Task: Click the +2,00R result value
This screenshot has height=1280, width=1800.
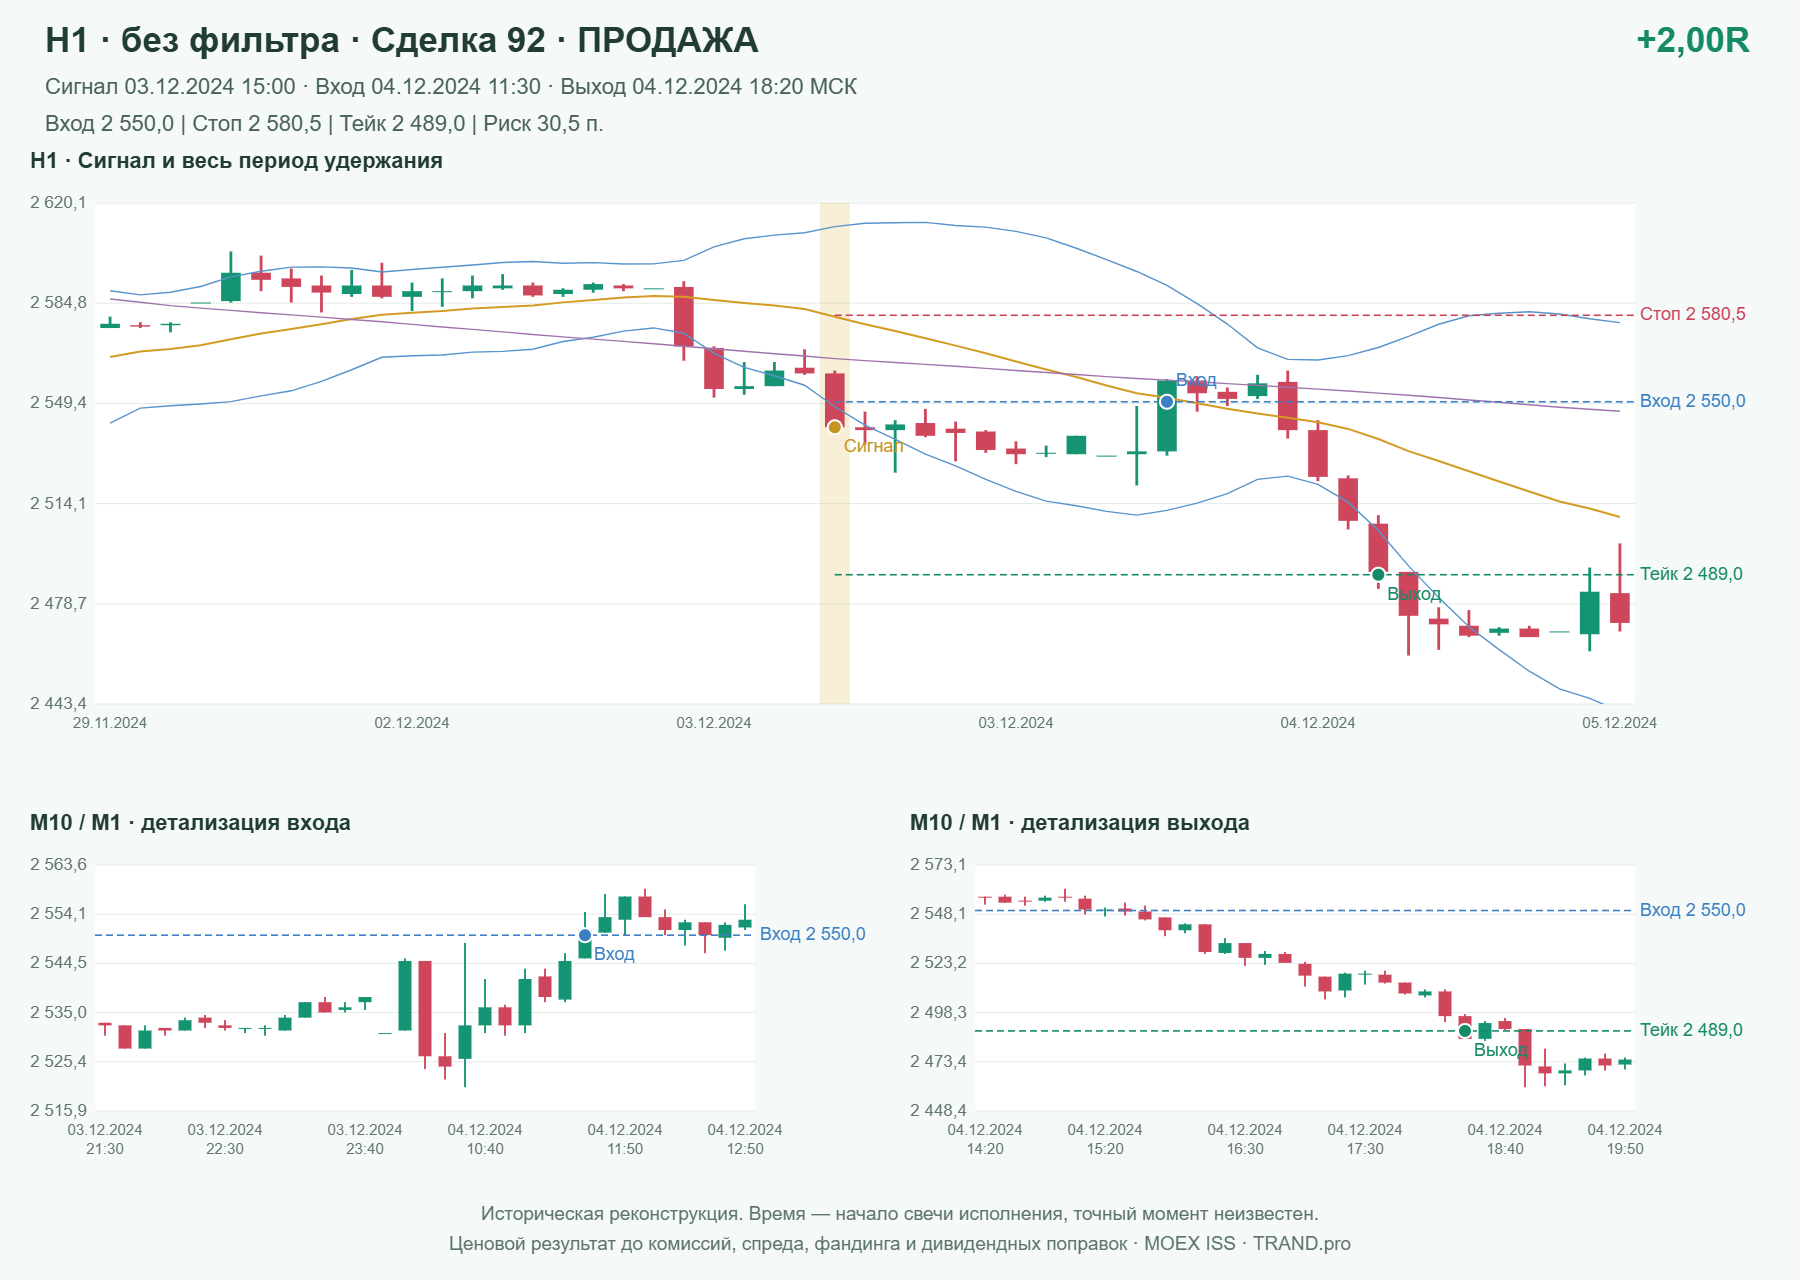Action: (x=1692, y=40)
